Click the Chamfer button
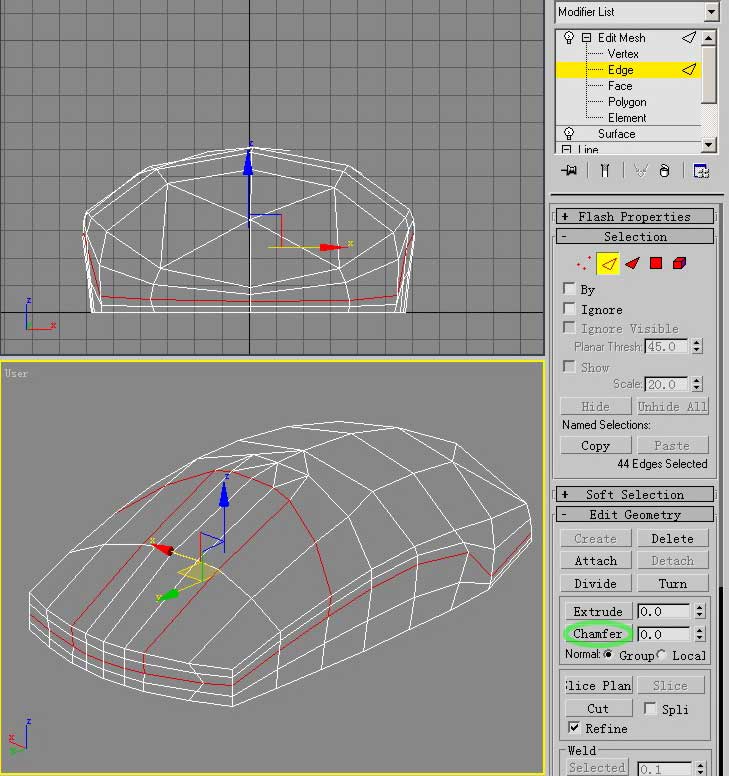The width and height of the screenshot is (729, 776). [598, 634]
